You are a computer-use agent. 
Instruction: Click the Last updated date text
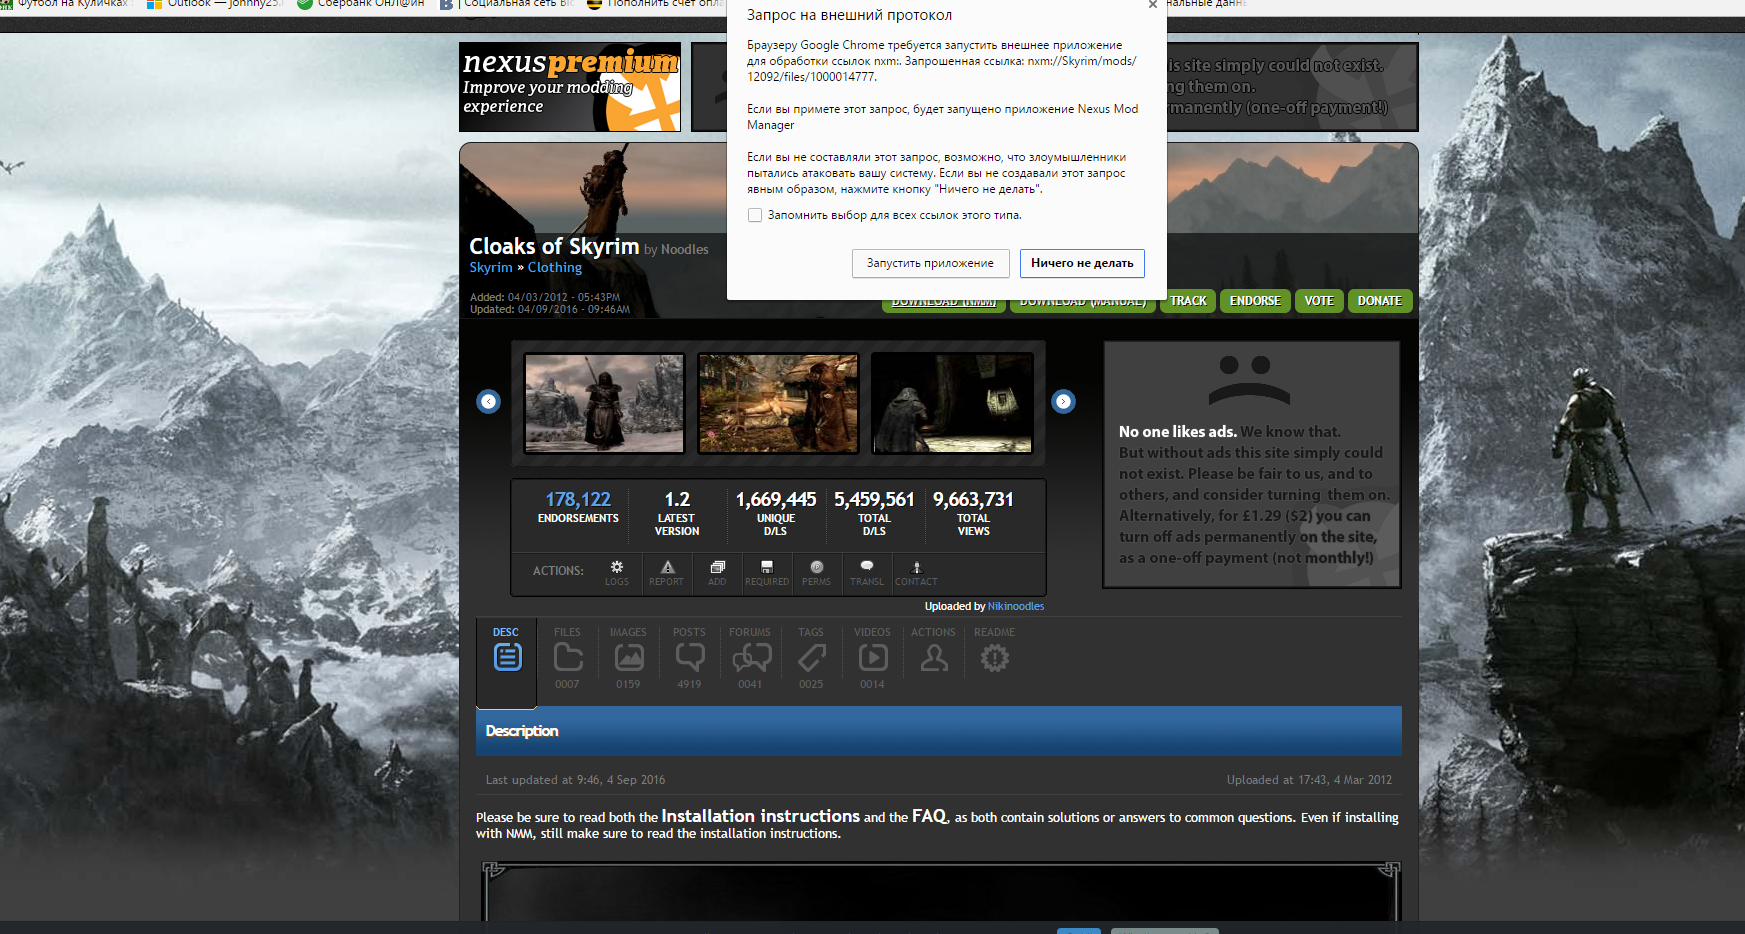click(575, 780)
